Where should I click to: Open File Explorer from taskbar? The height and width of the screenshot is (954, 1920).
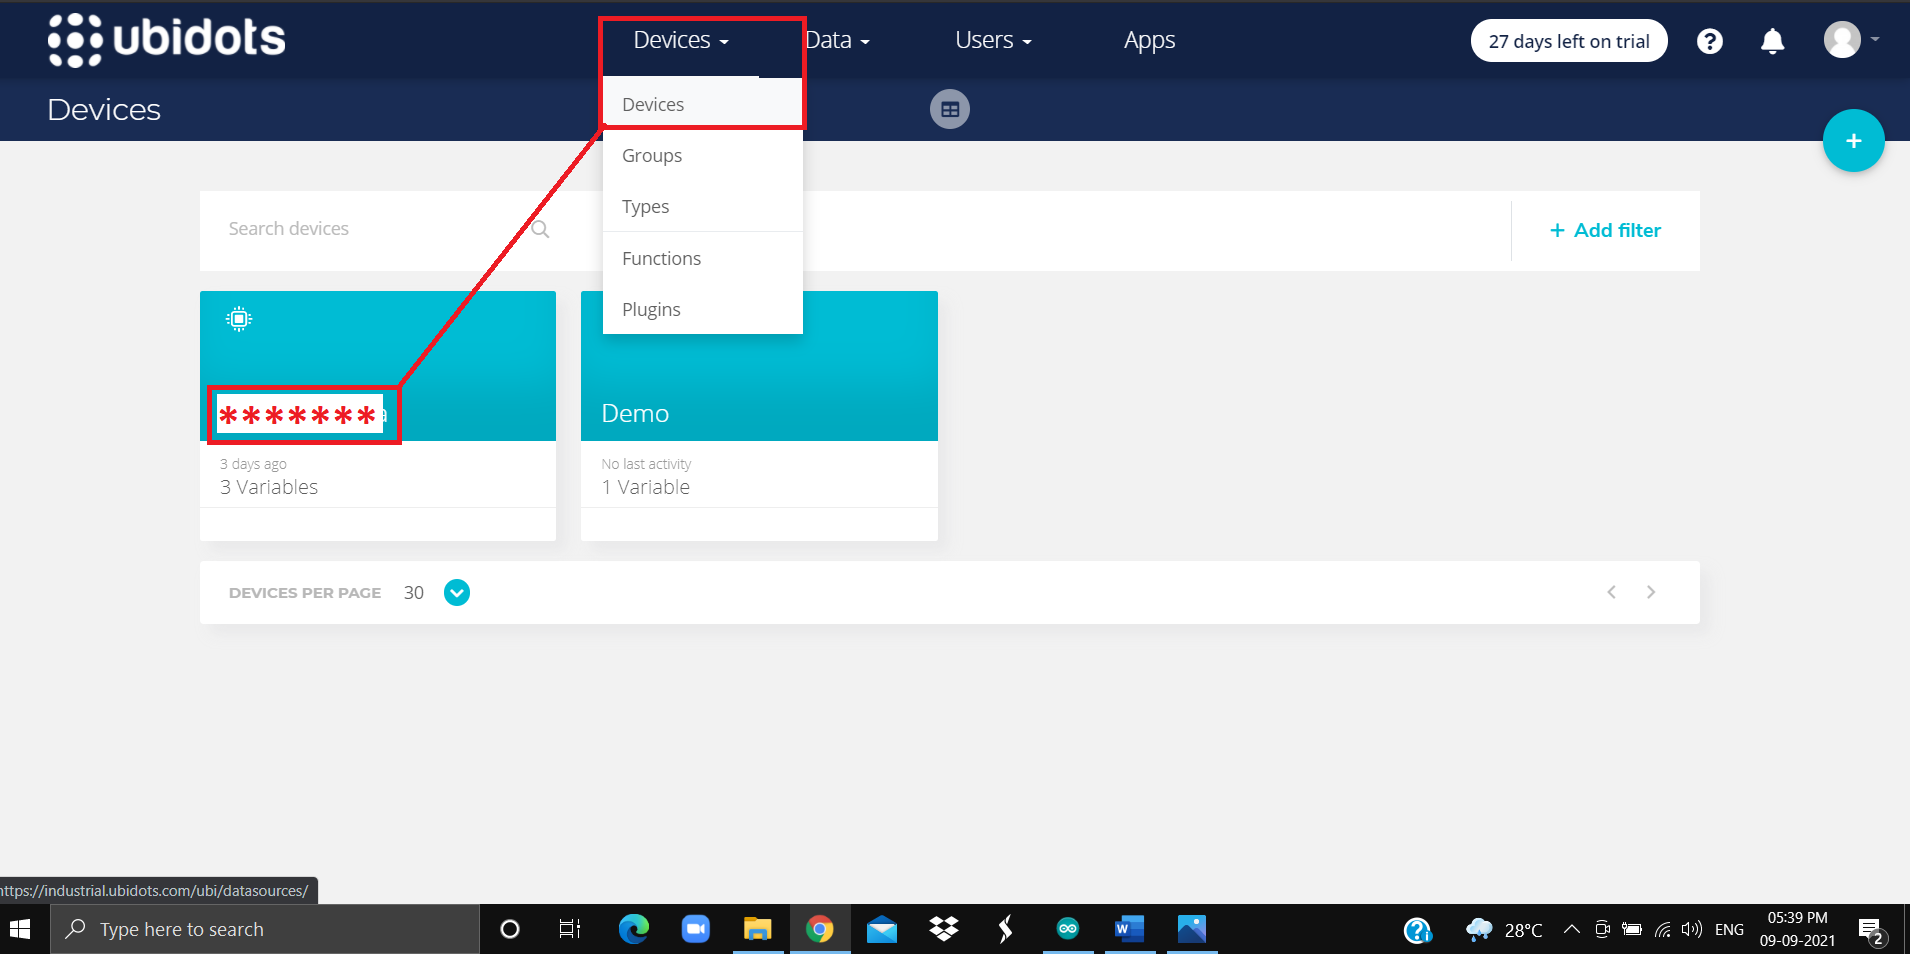[757, 929]
